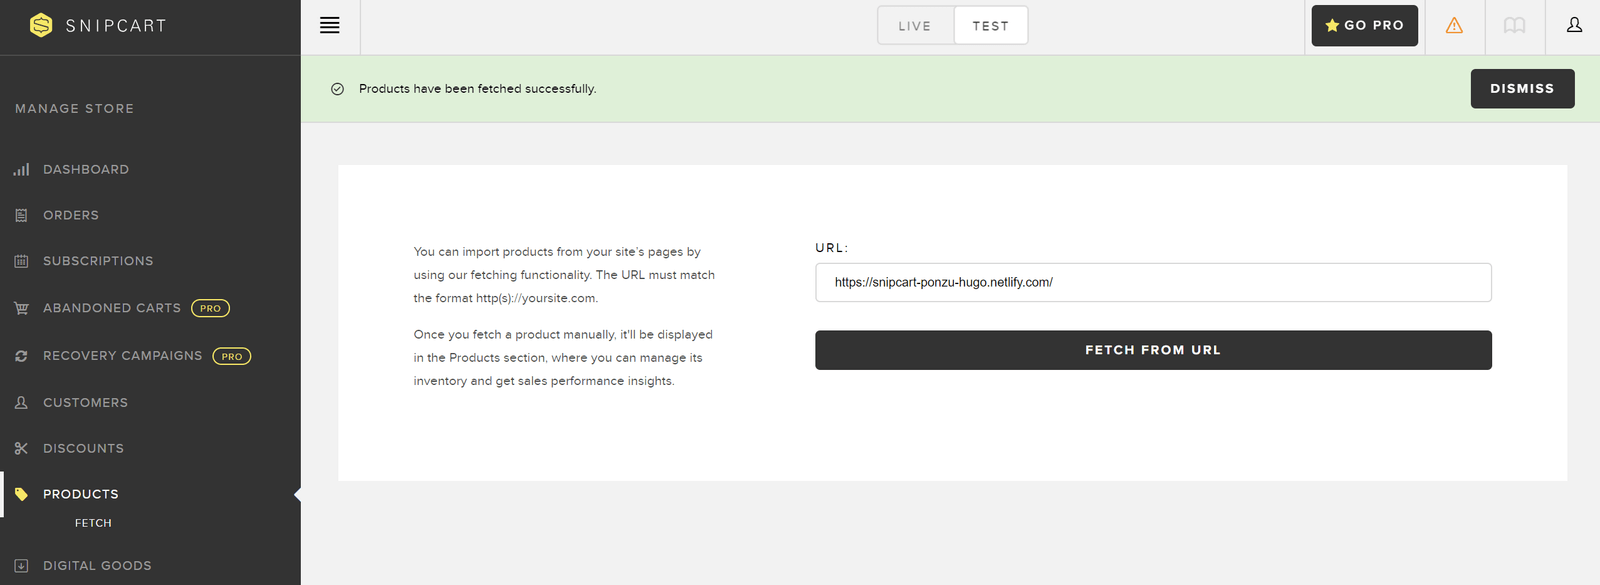The image size is (1600, 585).
Task: Click the Dashboard bar chart icon
Action: coord(21,170)
